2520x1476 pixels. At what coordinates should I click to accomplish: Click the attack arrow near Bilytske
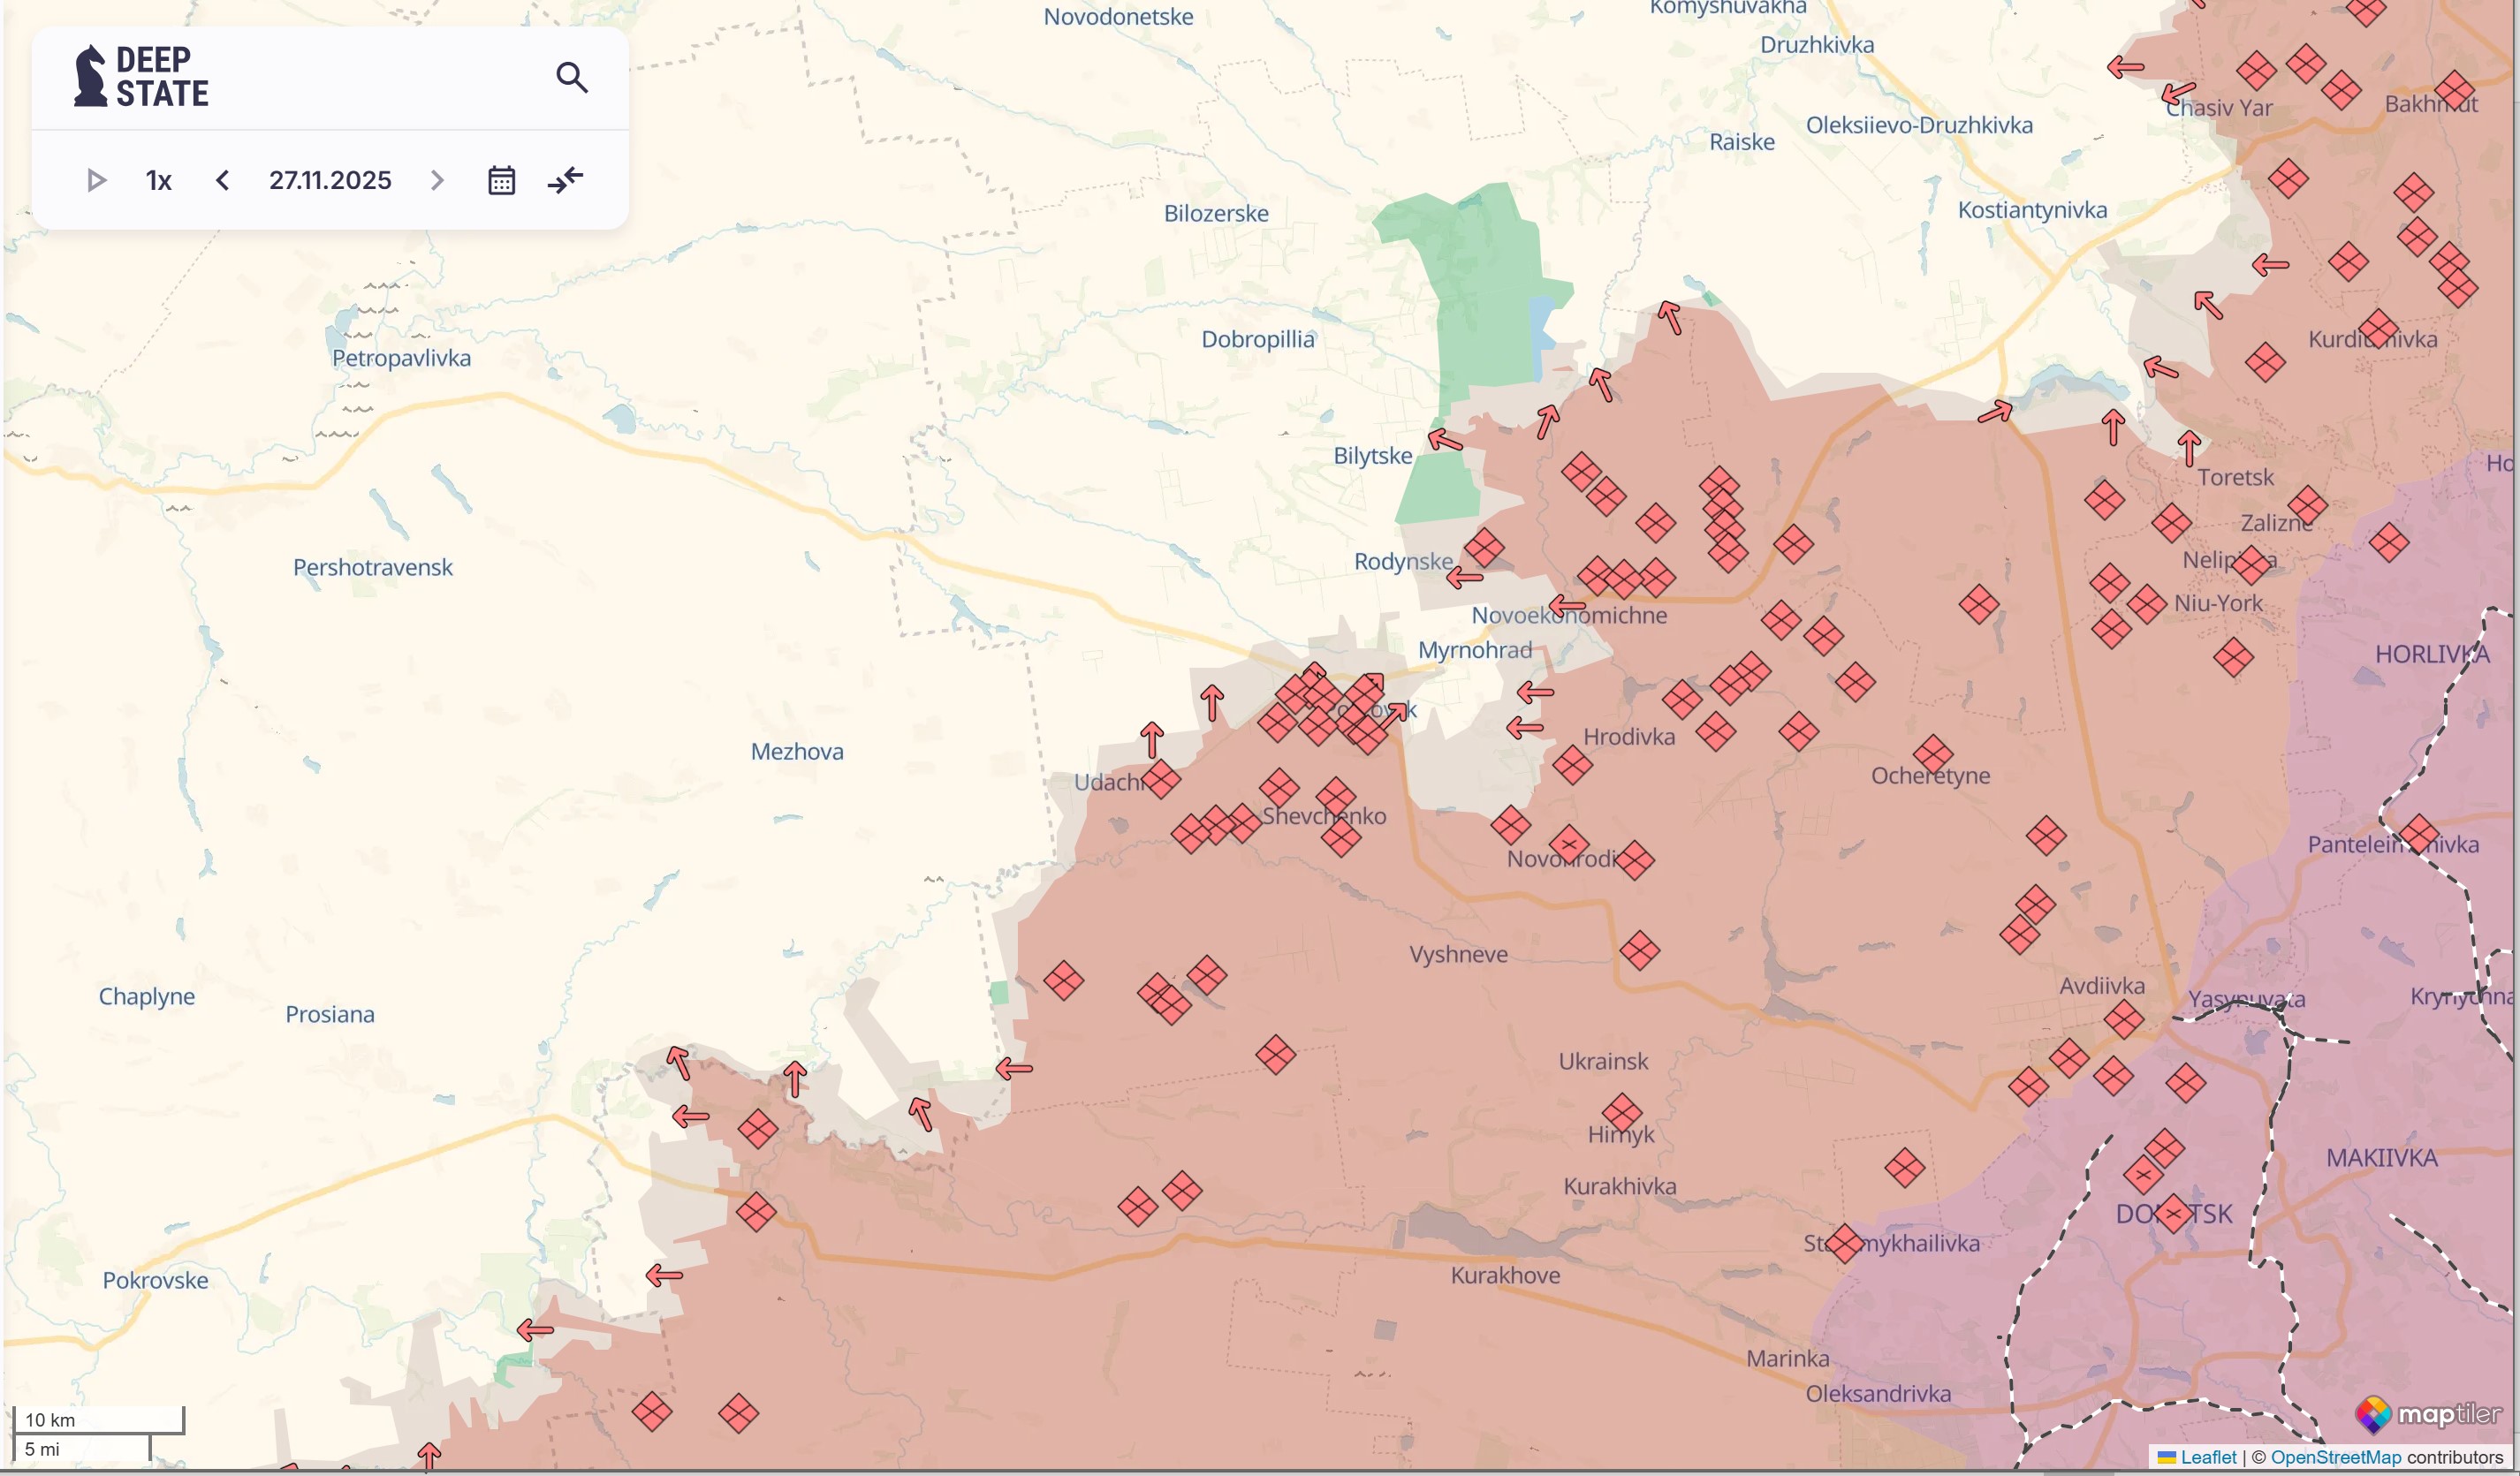(1445, 440)
